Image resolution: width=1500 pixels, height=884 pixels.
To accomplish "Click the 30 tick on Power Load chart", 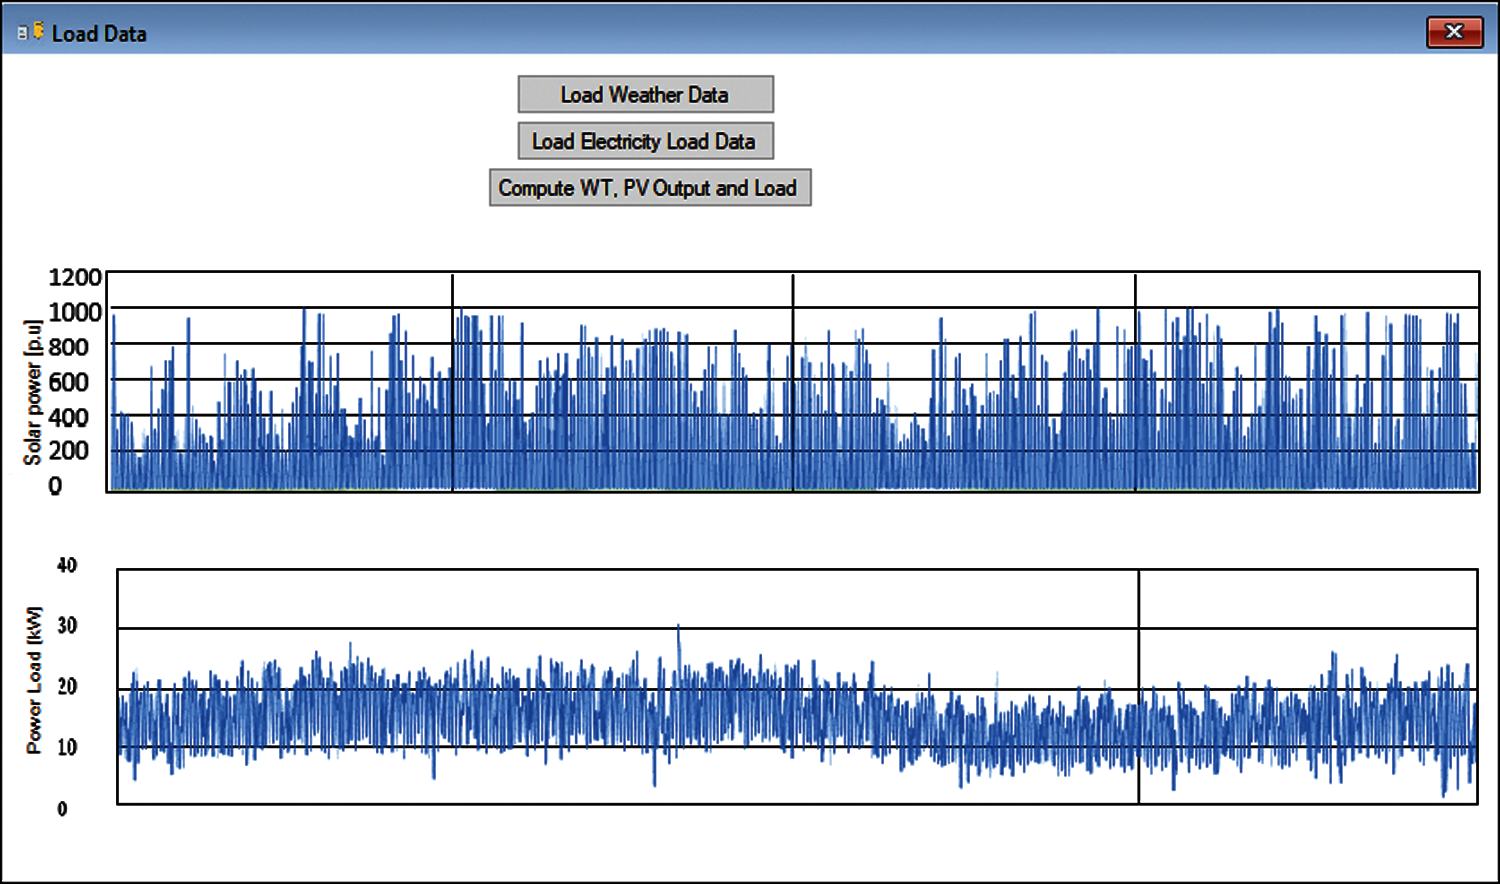I will pos(67,626).
